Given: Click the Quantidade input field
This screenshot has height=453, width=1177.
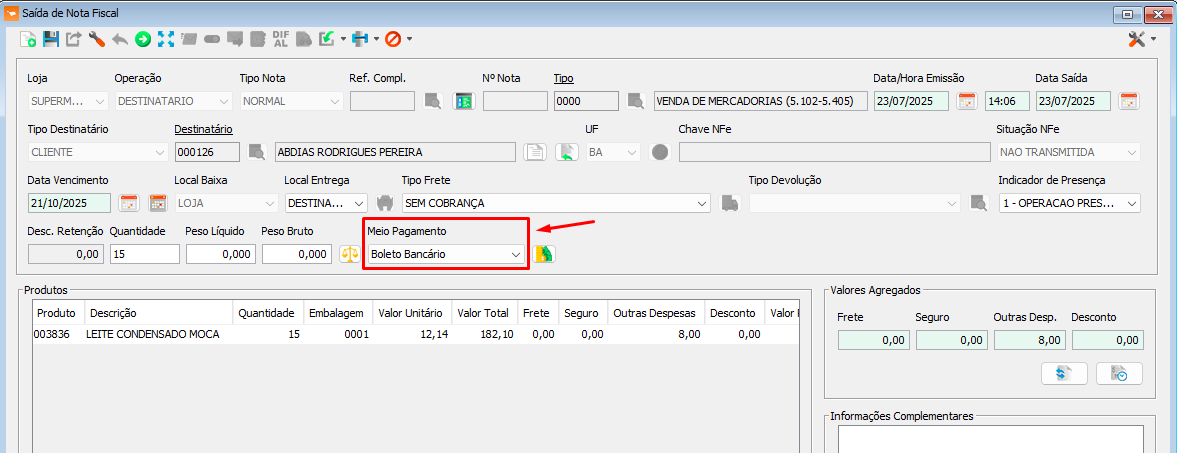Looking at the screenshot, I should coord(144,254).
